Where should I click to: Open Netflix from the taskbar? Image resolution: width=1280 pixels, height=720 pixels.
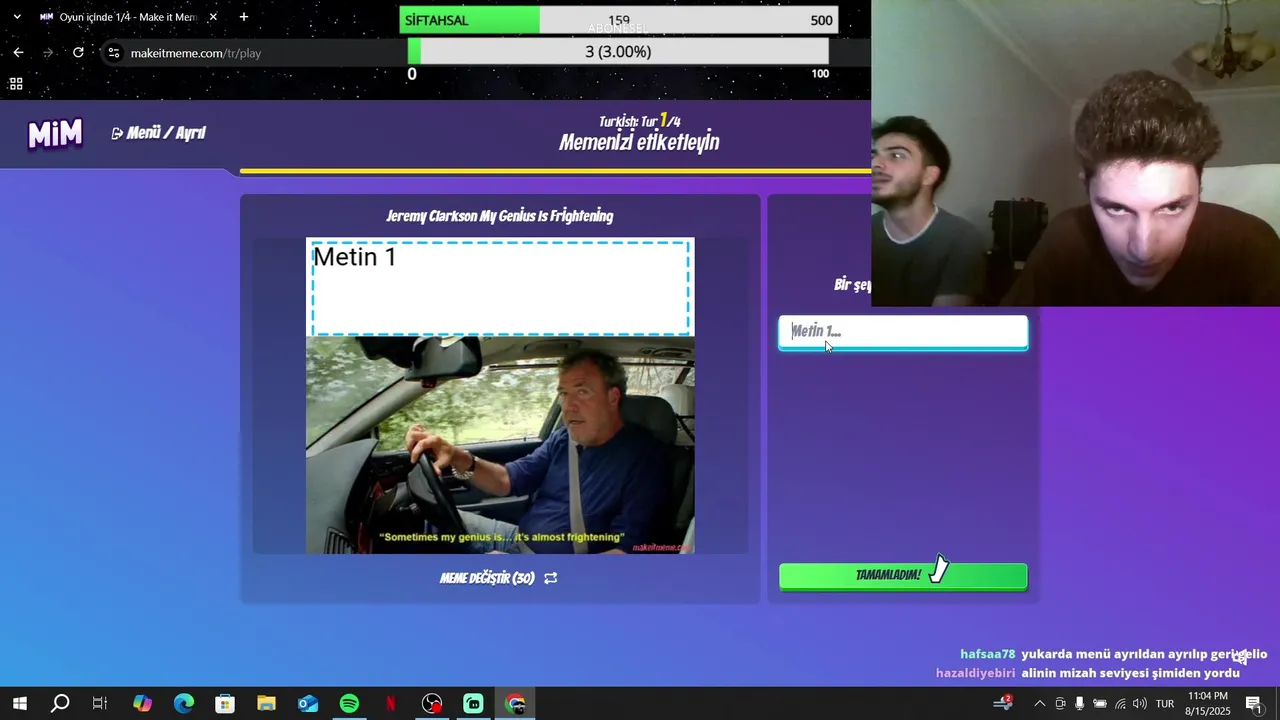391,704
